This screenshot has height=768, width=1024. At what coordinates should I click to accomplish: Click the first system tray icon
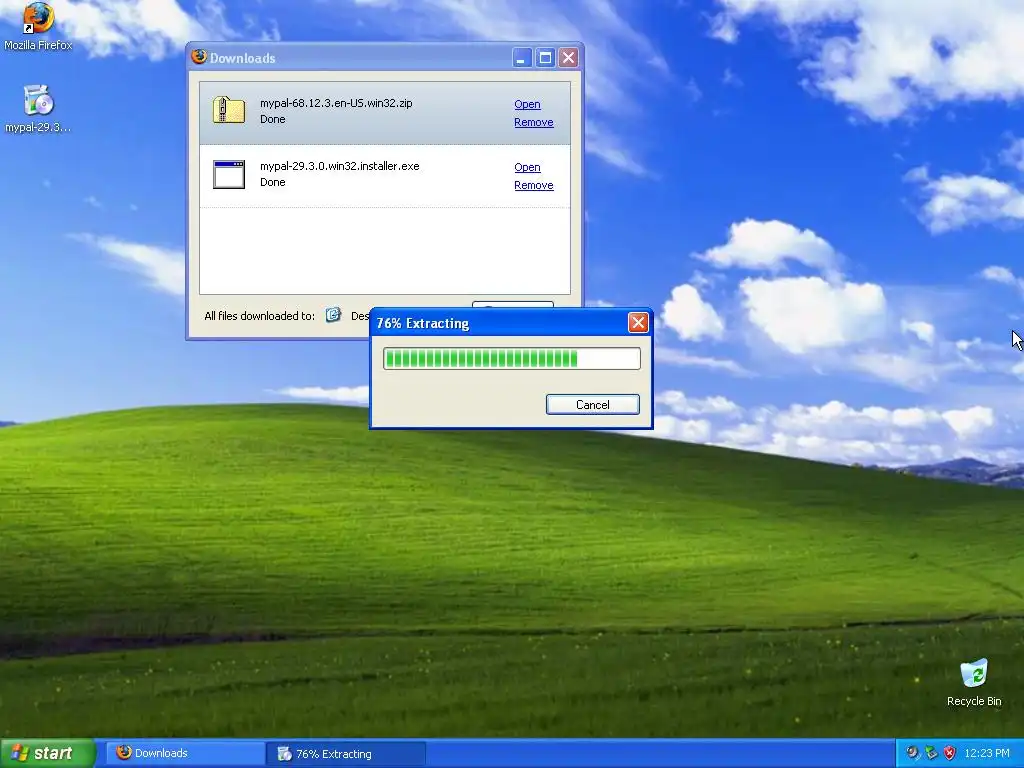tap(913, 753)
